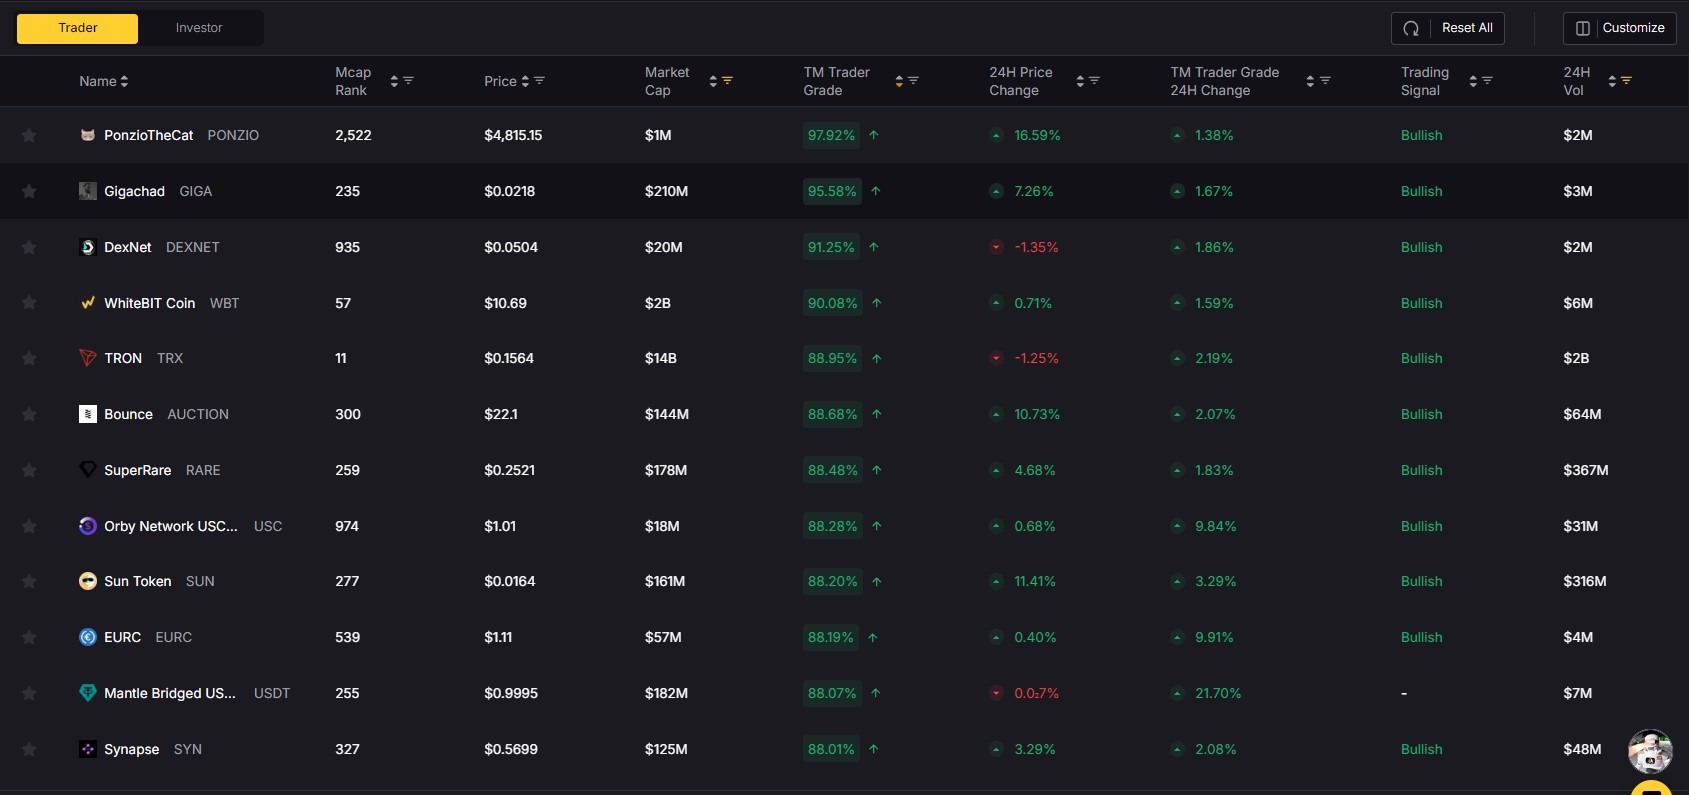Sort by the Name column arrows
The image size is (1689, 795).
[124, 81]
